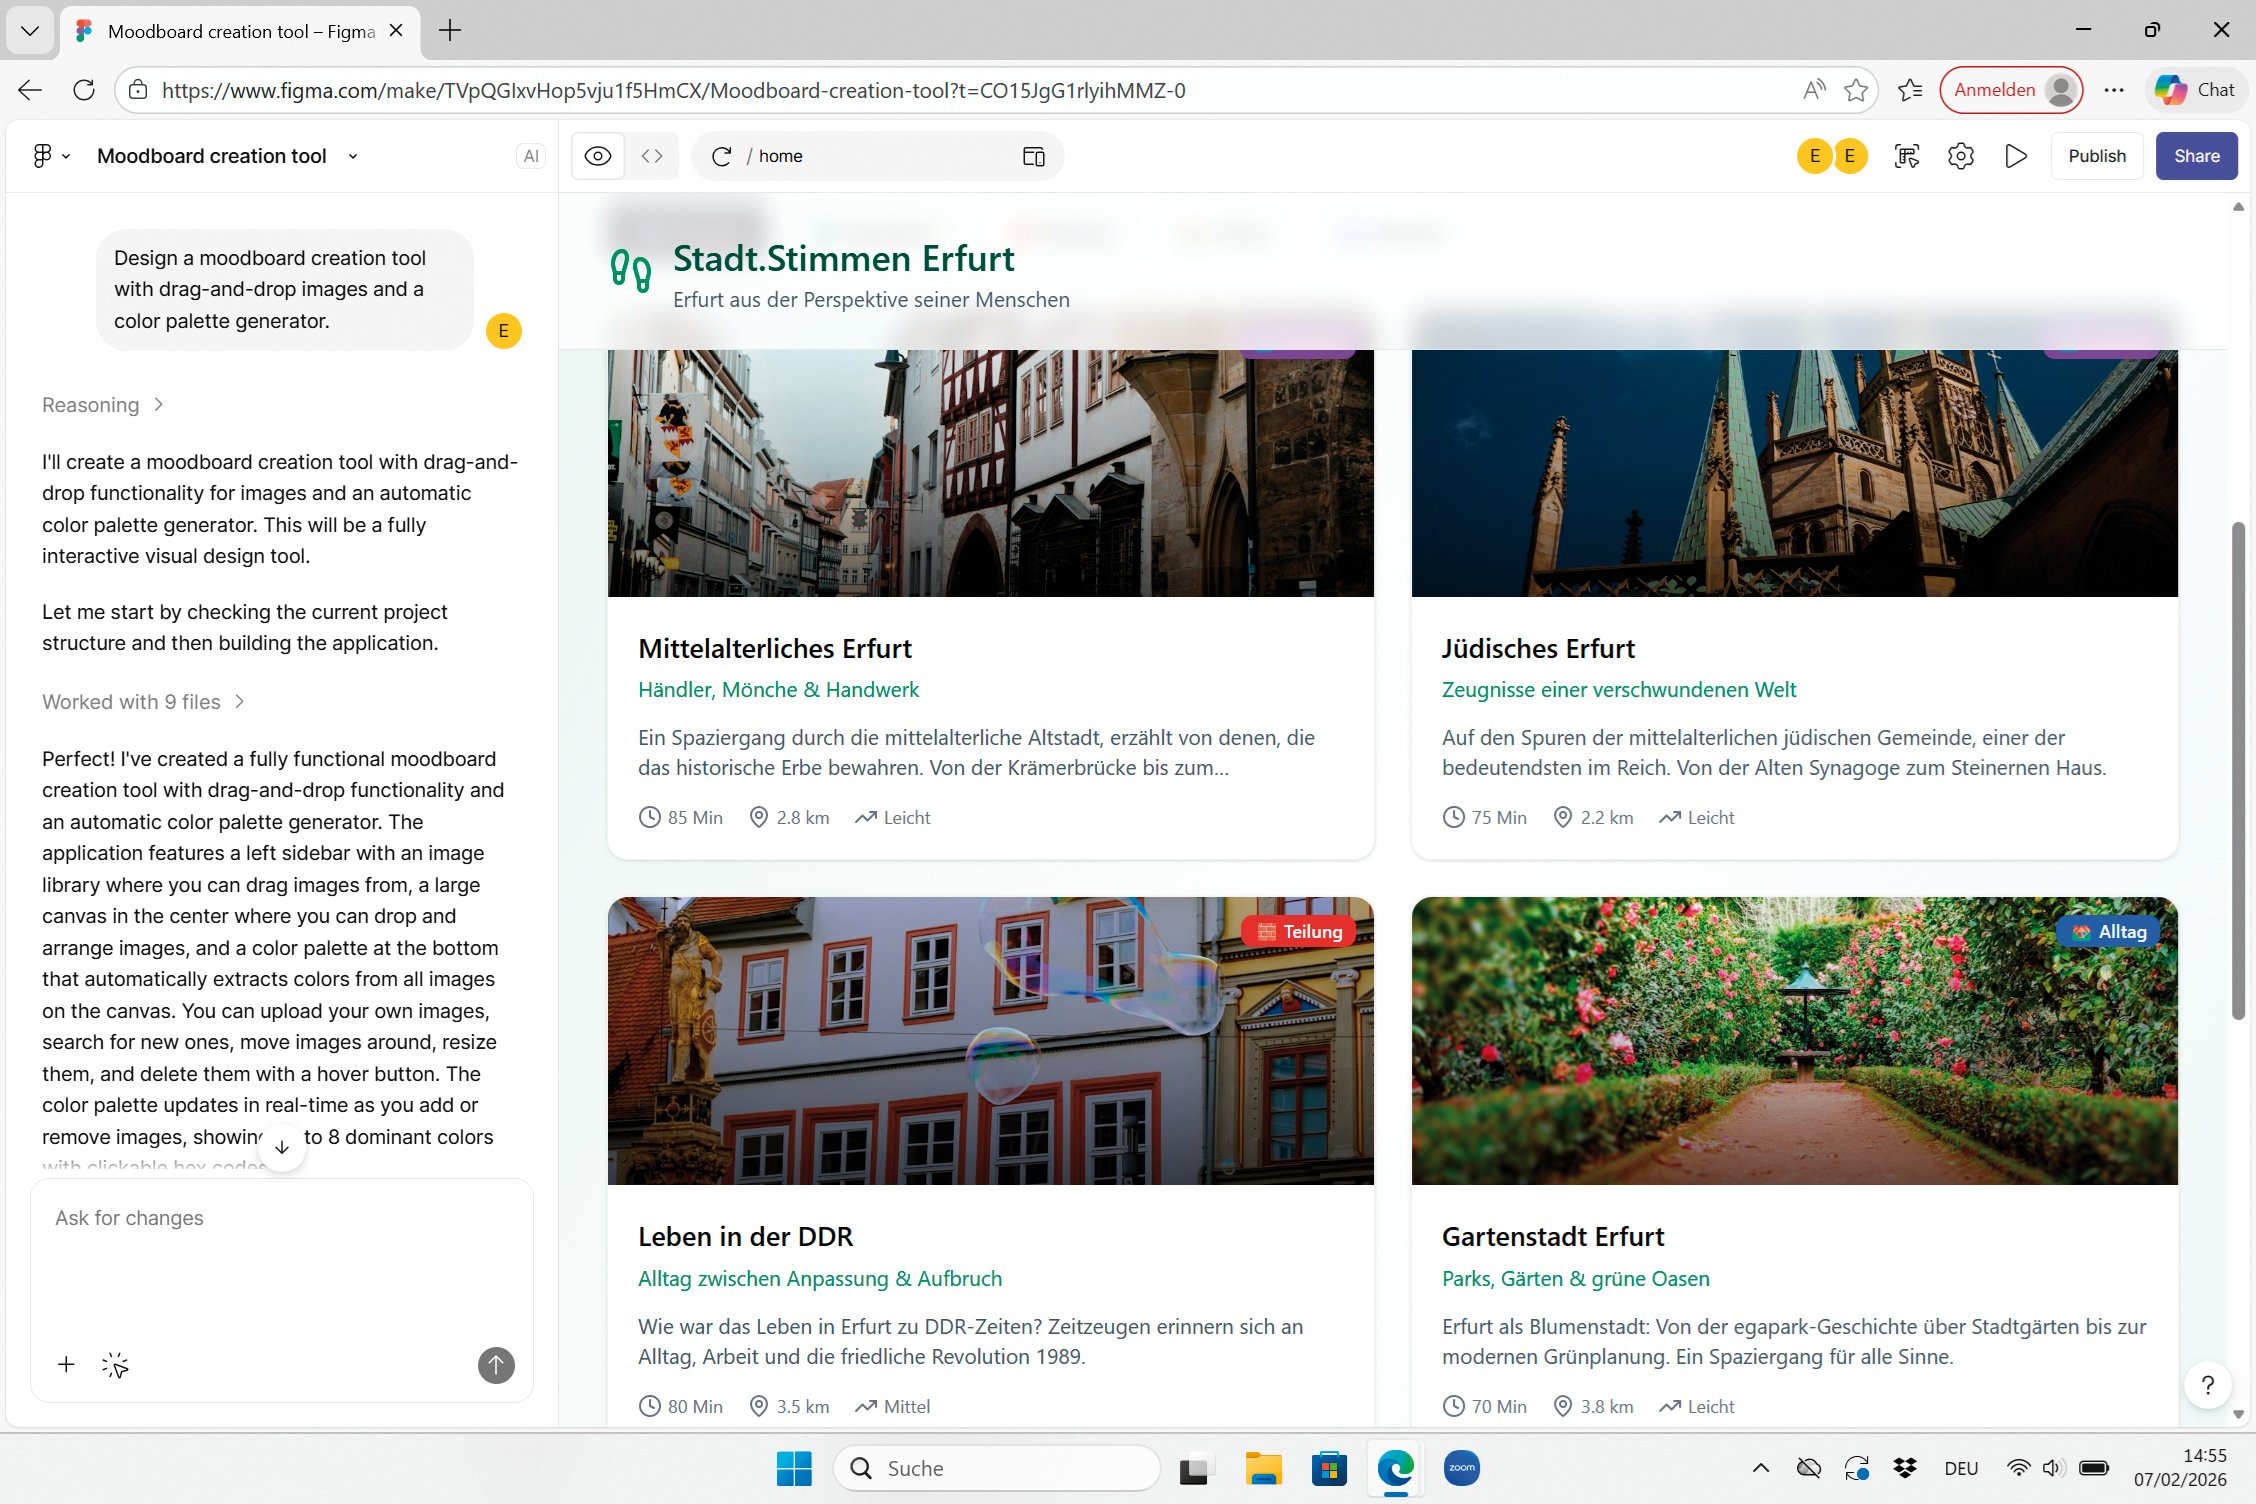Click the Zeugnisse einer verschwundenen Welt subtitle

coord(1619,689)
